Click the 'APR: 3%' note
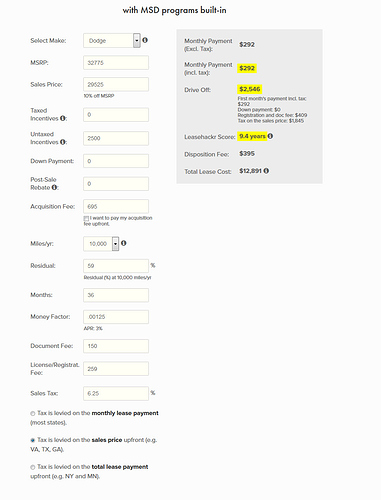Viewport: 381px width, 500px height. tap(93, 328)
